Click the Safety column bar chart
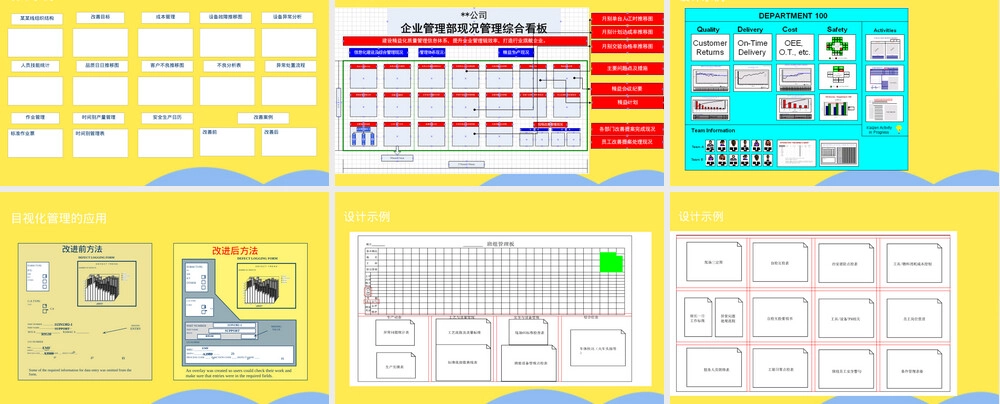 (x=837, y=107)
